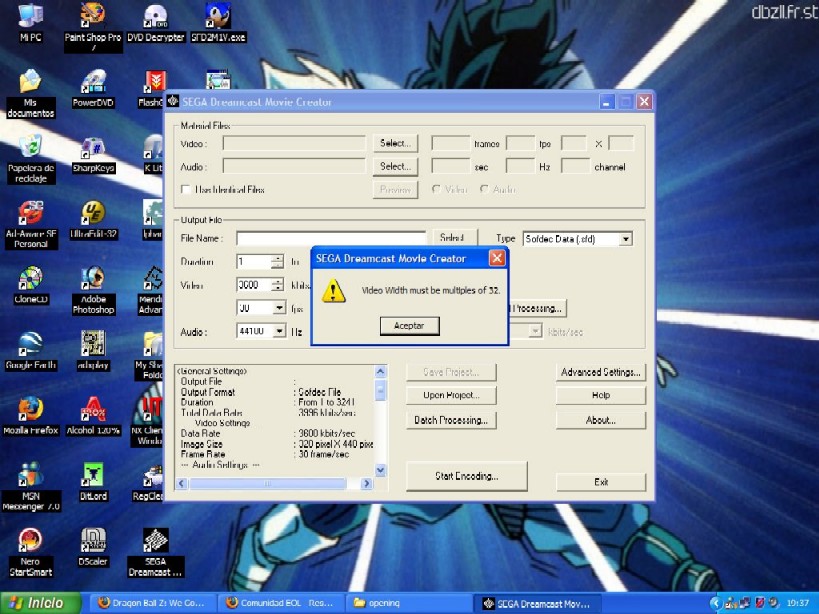Open BitLord desktop shortcut
The image size is (819, 614).
(93, 482)
